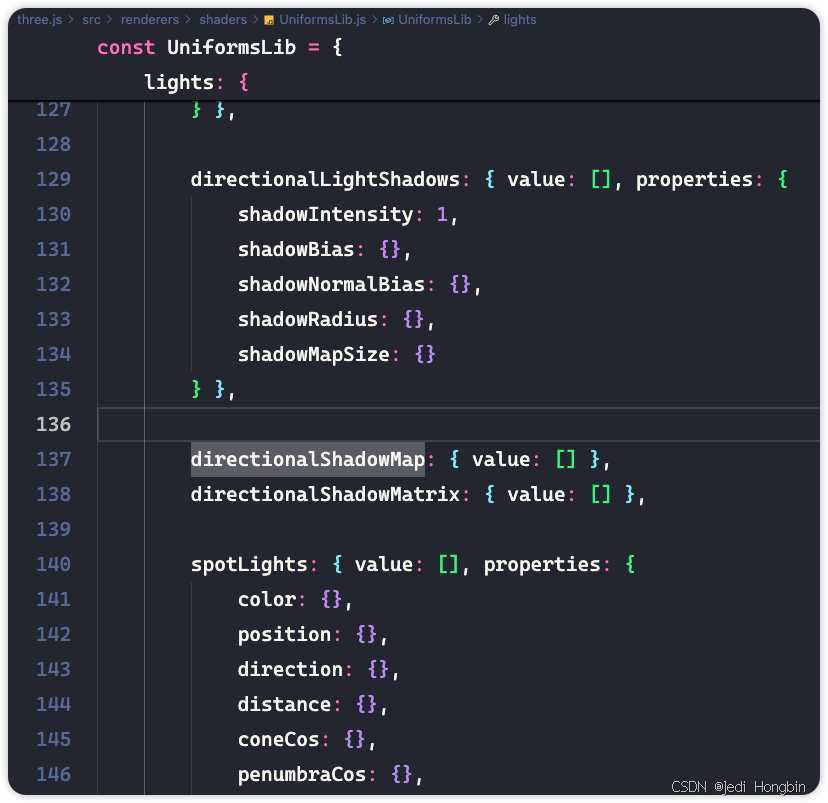This screenshot has width=828, height=803.
Task: Click the 'value' key on line 138
Action: point(536,494)
